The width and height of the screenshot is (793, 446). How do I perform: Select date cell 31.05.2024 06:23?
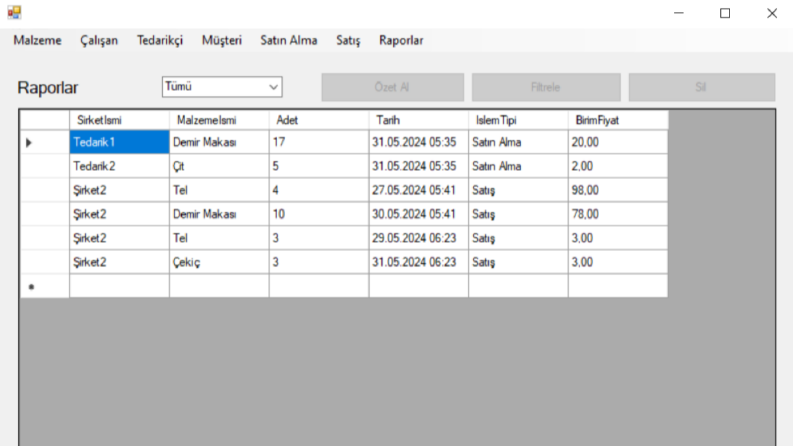pos(418,262)
